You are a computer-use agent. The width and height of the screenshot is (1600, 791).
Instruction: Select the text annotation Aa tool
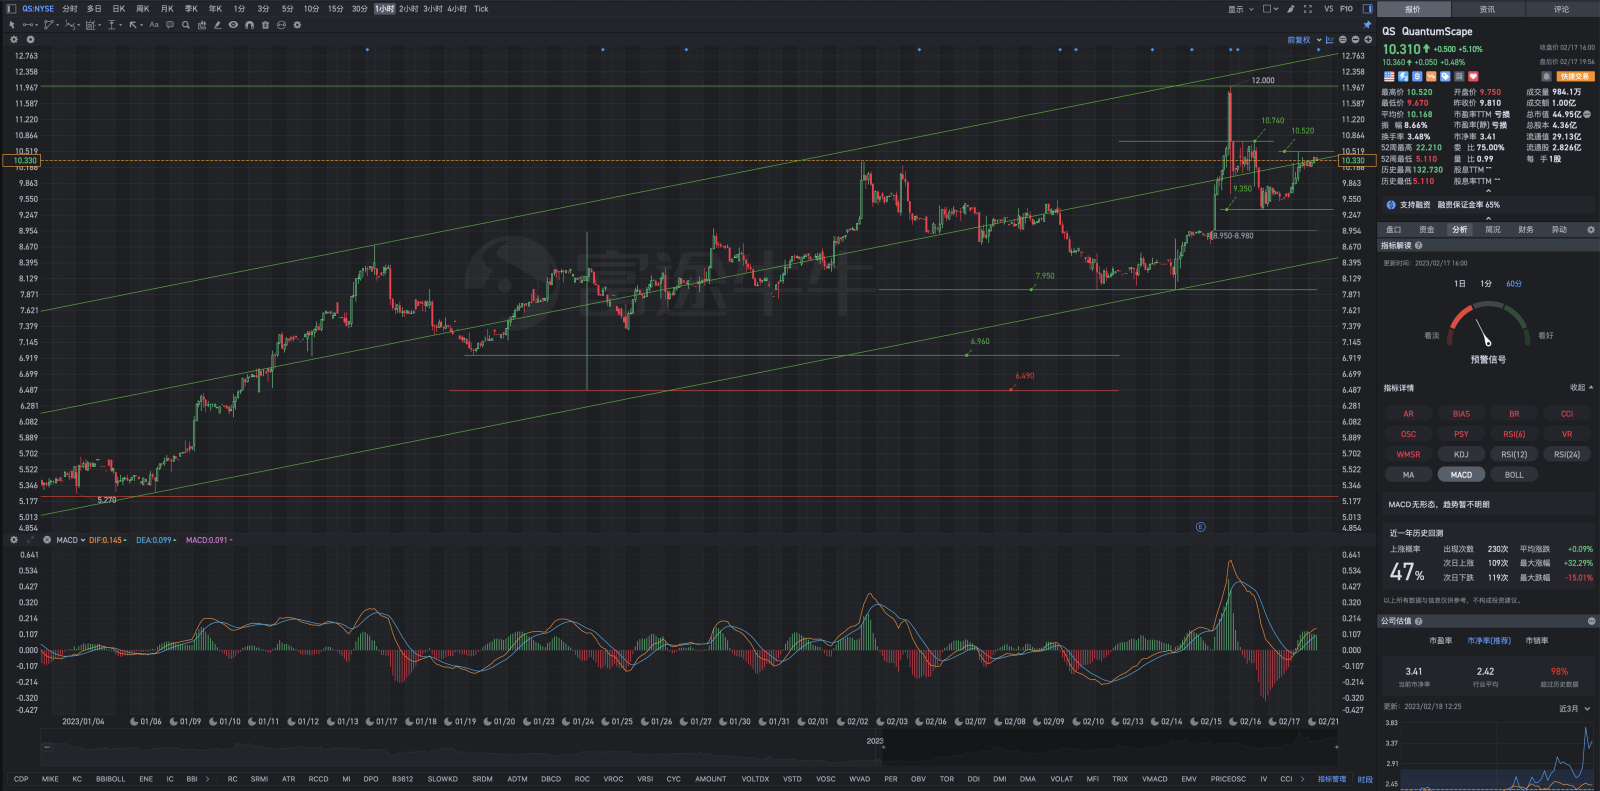(x=154, y=25)
